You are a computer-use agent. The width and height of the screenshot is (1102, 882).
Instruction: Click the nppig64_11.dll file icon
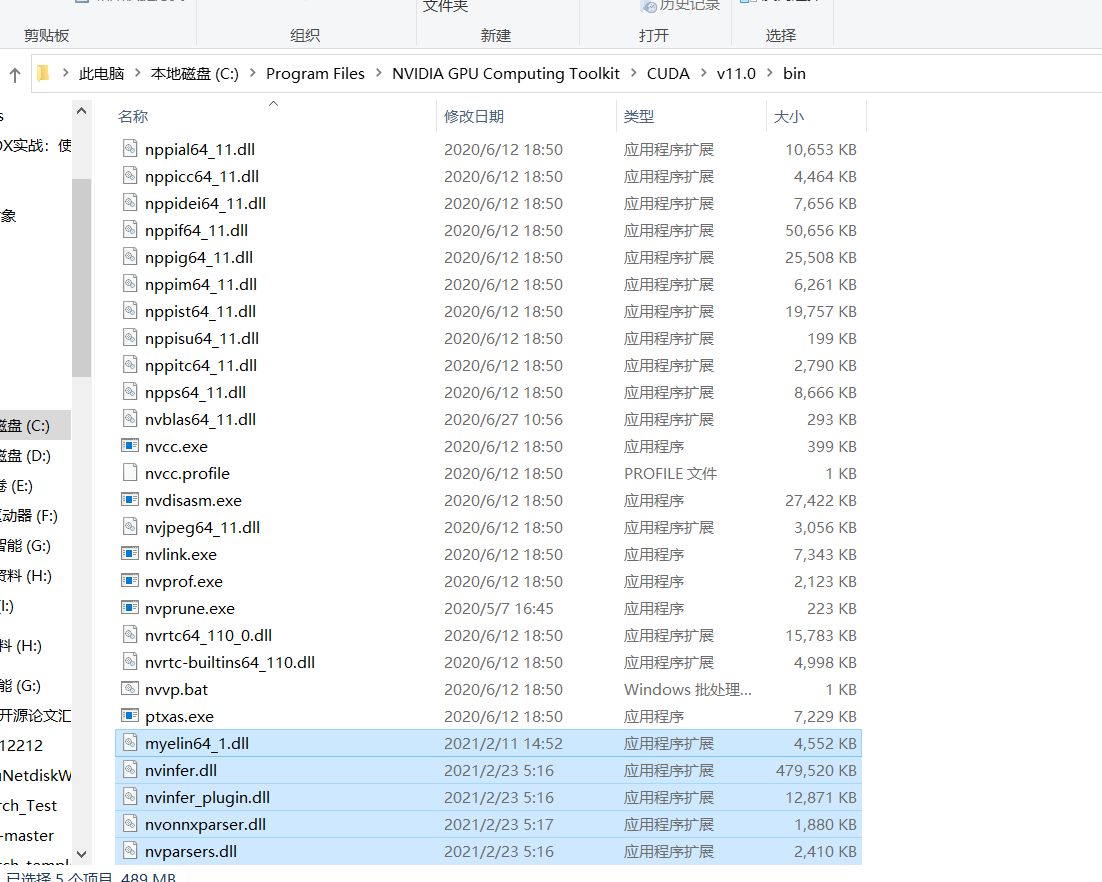tap(130, 257)
